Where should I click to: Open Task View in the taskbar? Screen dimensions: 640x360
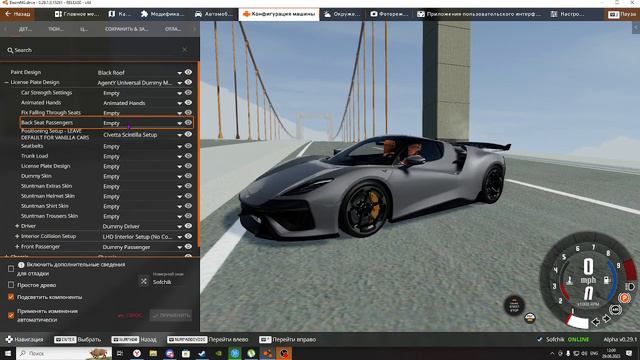click(x=120, y=353)
